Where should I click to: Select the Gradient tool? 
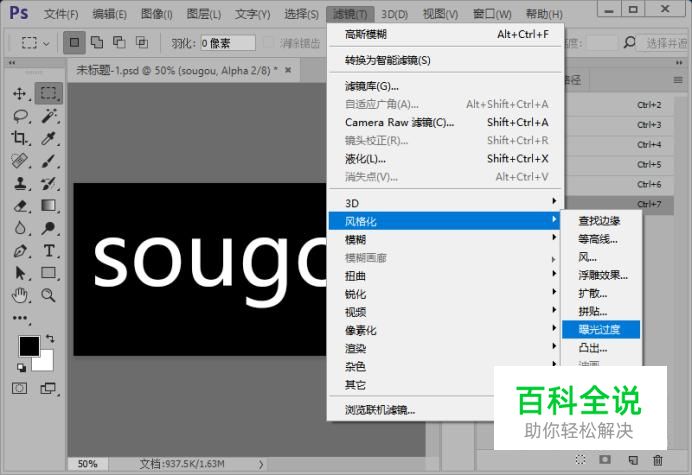[48, 205]
